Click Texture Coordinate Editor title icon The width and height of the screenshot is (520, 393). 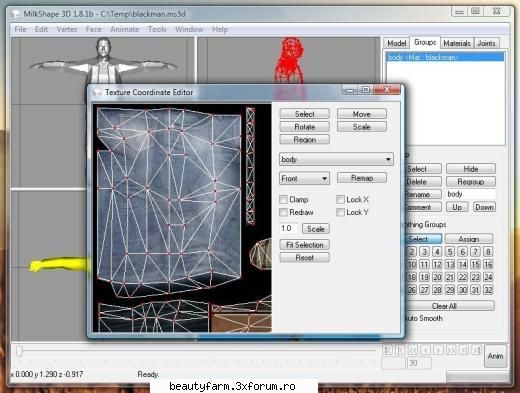coord(97,92)
